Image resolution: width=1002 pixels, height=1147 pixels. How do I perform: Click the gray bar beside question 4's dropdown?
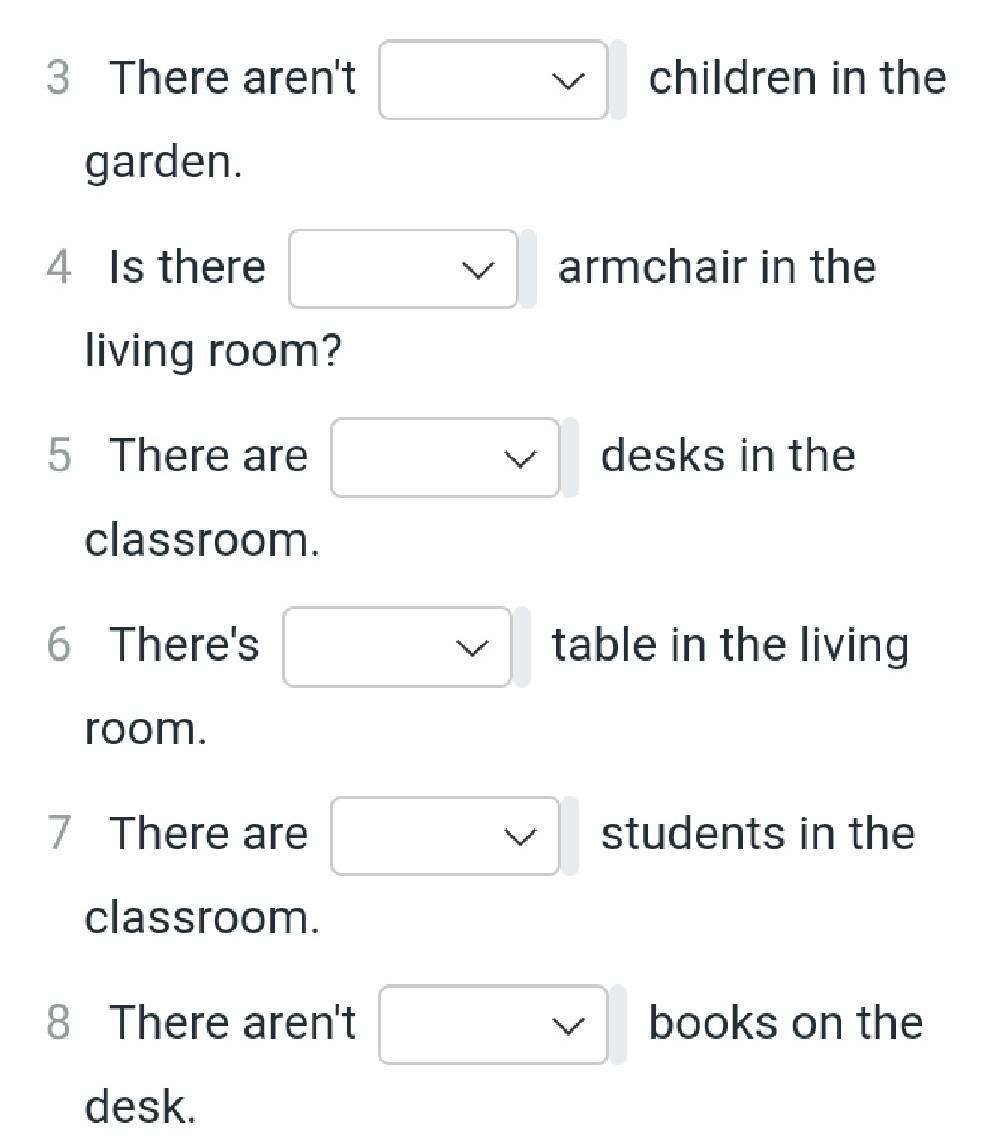click(x=528, y=269)
